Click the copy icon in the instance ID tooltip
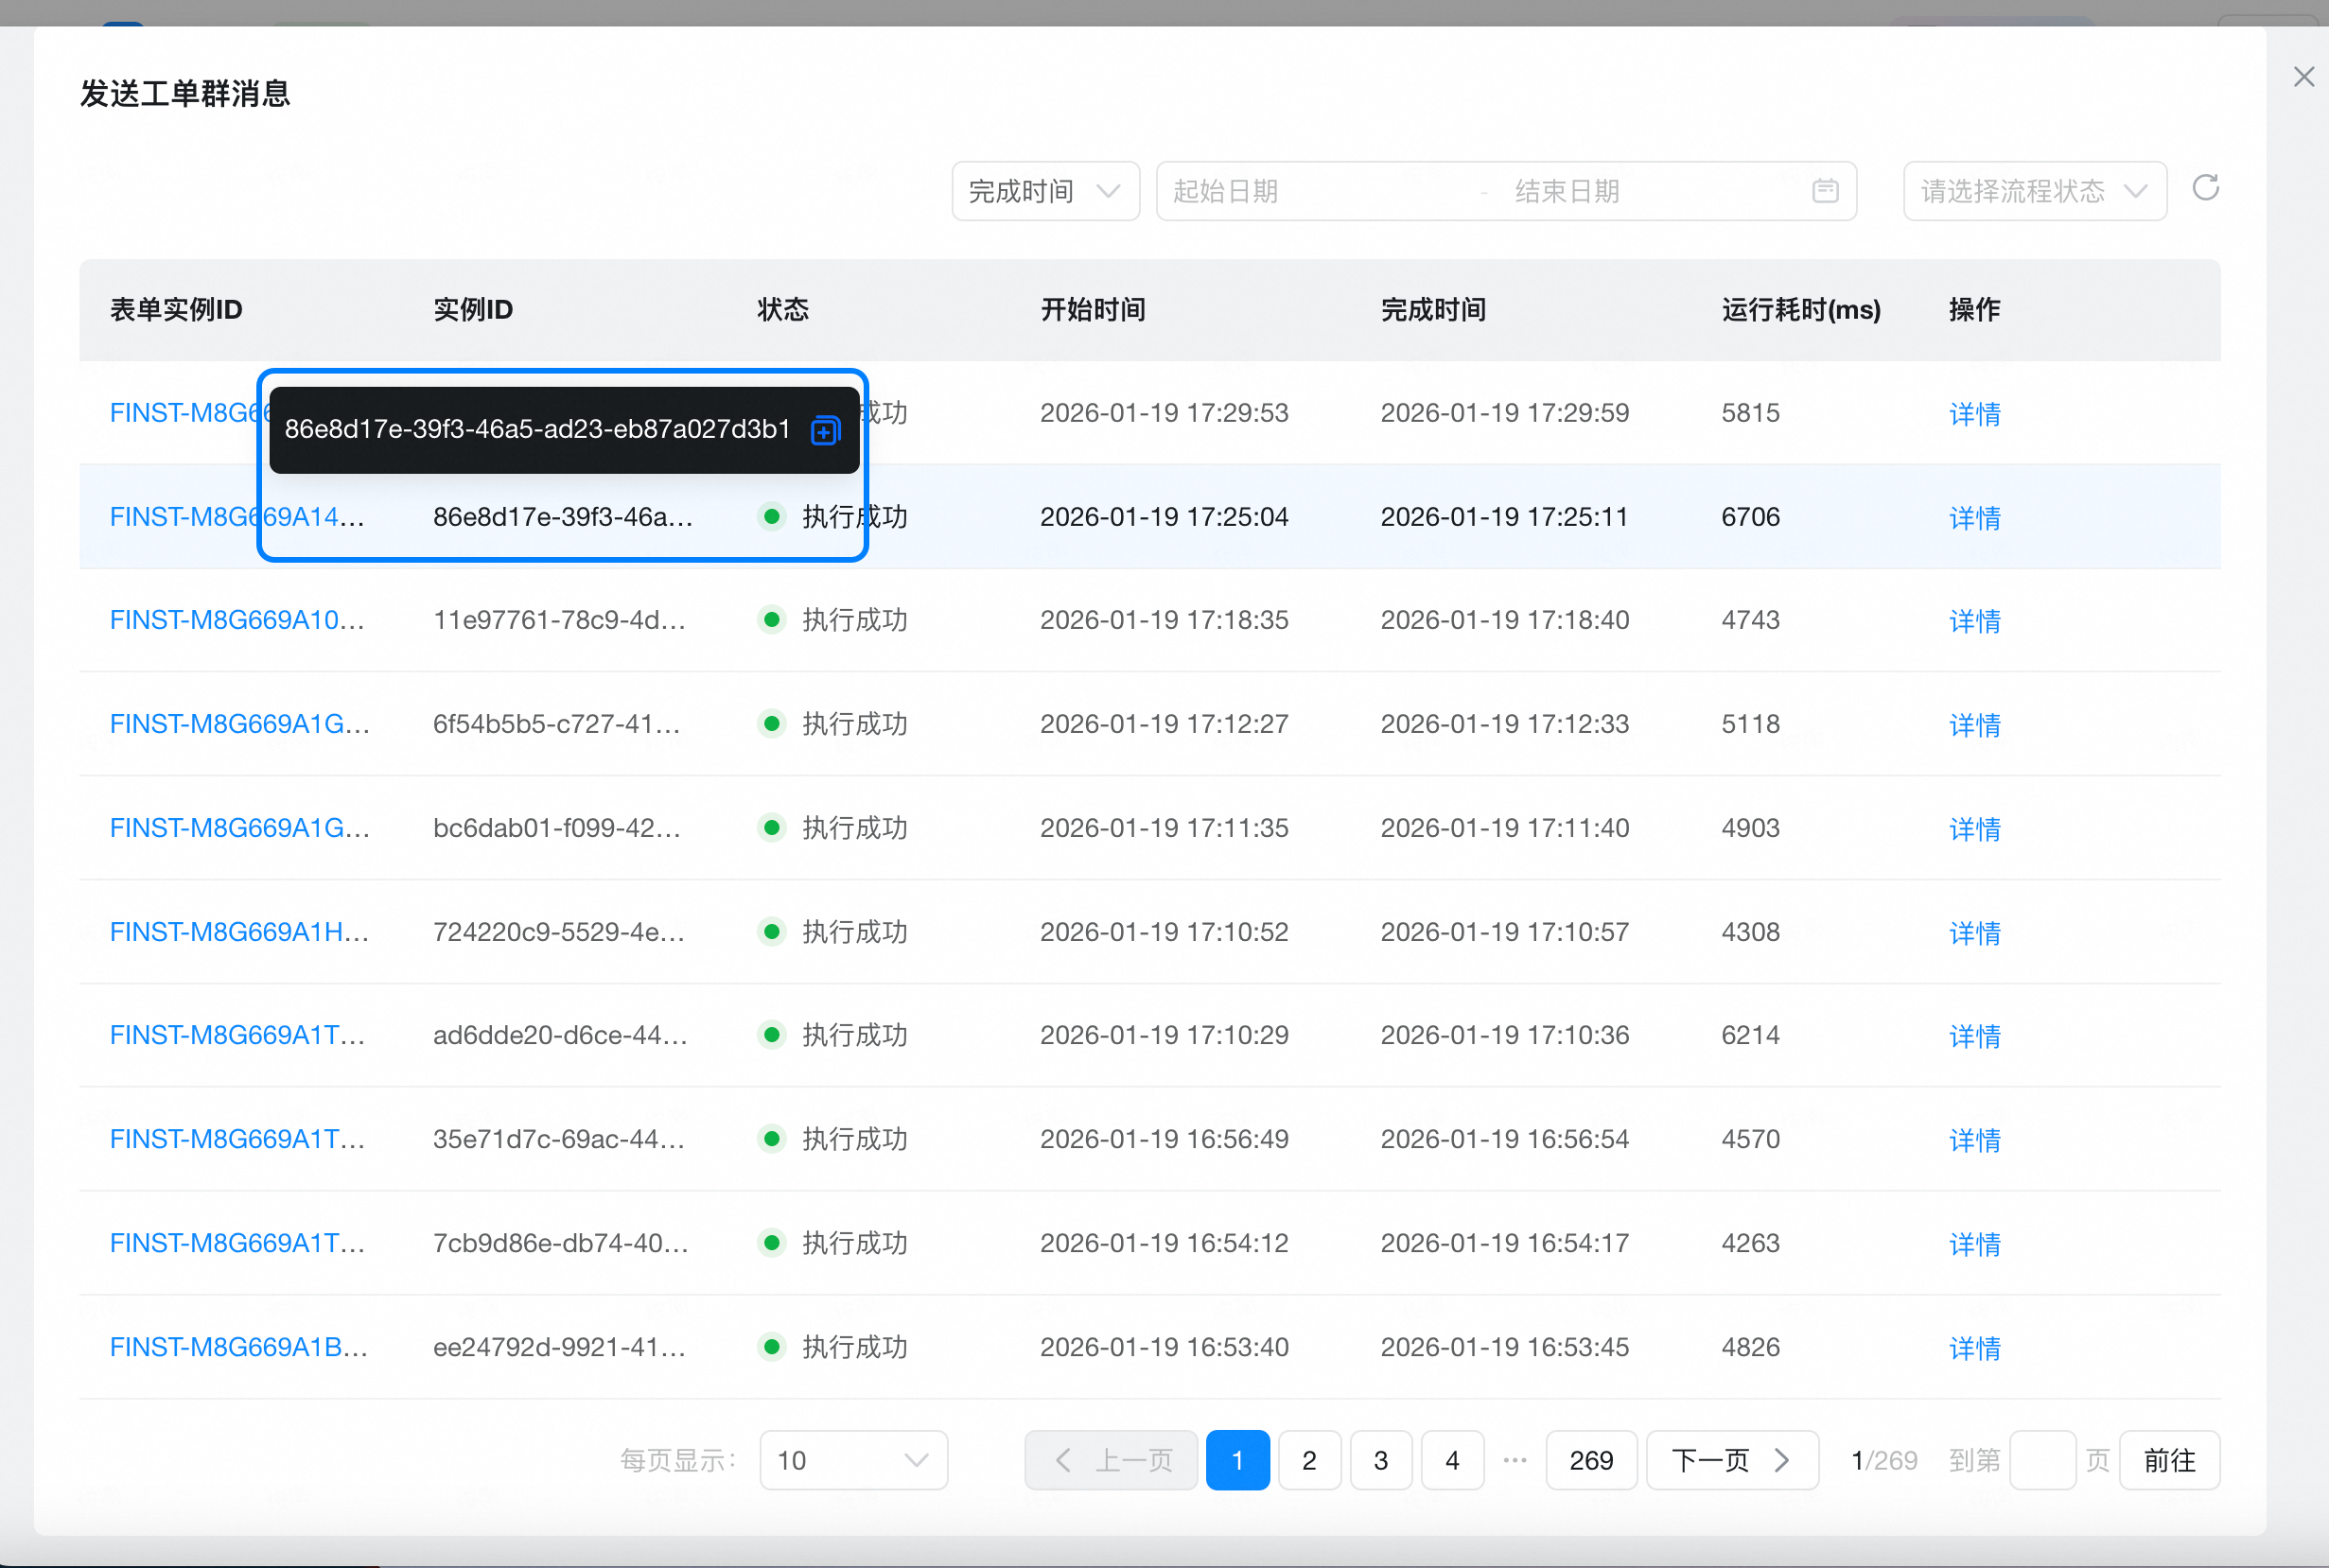 point(825,430)
